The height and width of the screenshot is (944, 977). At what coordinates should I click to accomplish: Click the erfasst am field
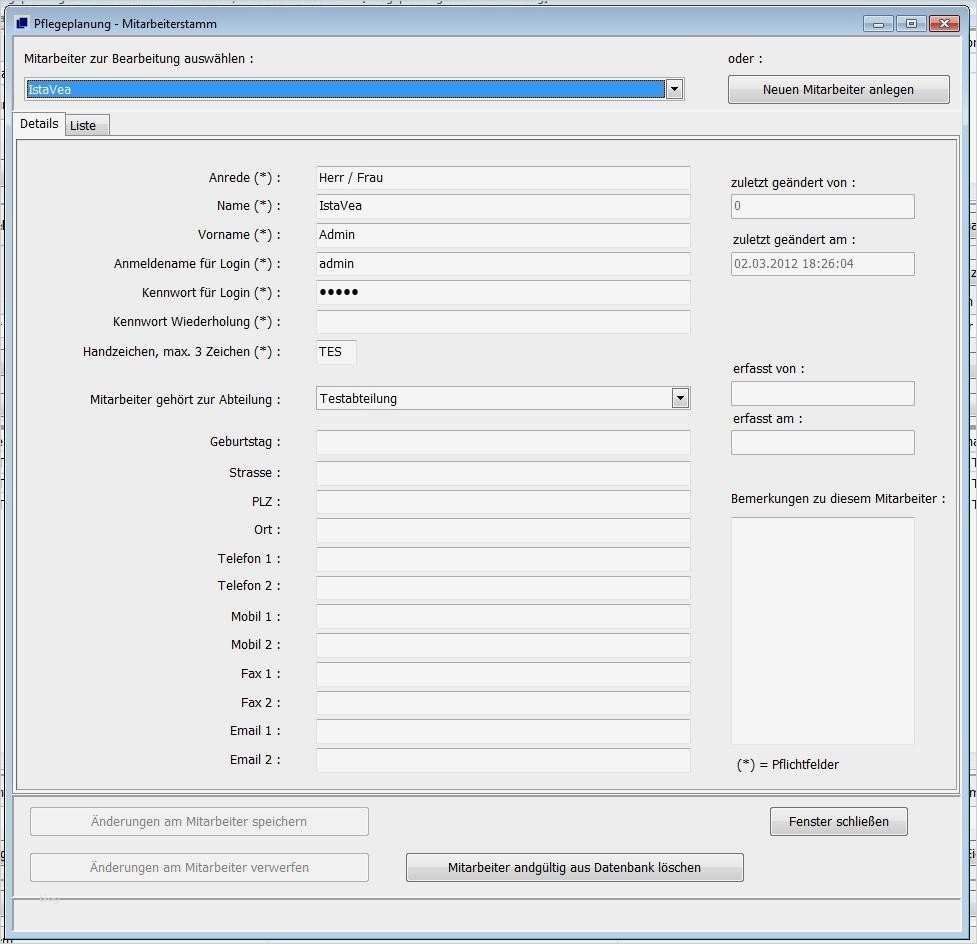[x=822, y=442]
